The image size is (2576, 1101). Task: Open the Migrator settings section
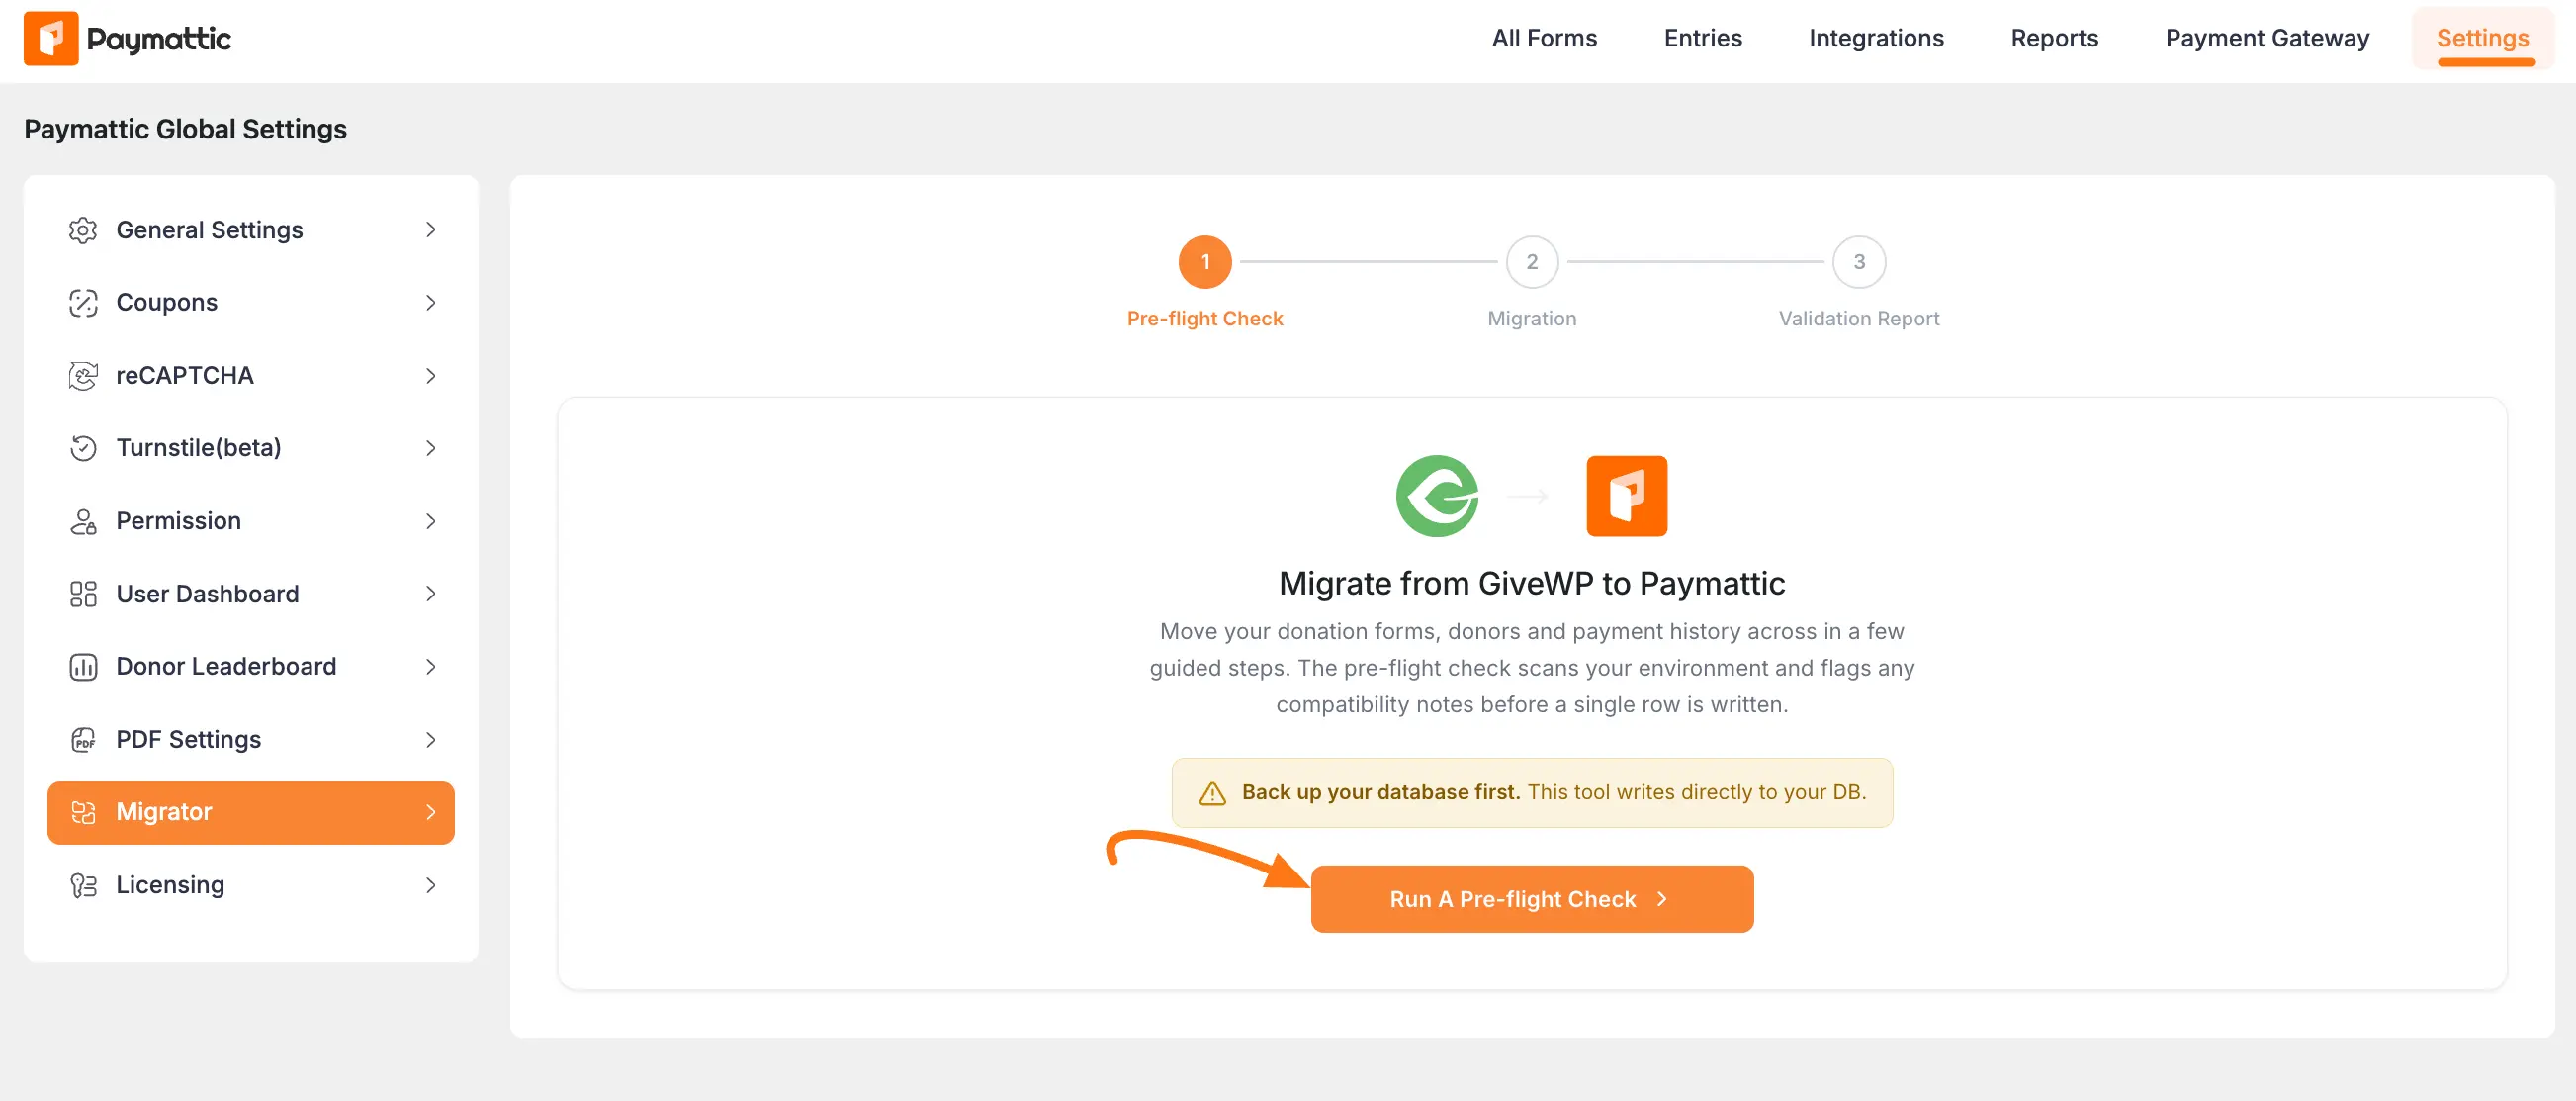point(251,812)
